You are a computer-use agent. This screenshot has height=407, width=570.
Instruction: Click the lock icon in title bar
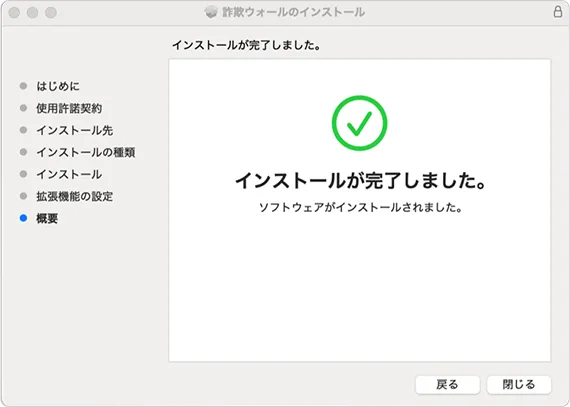click(558, 12)
